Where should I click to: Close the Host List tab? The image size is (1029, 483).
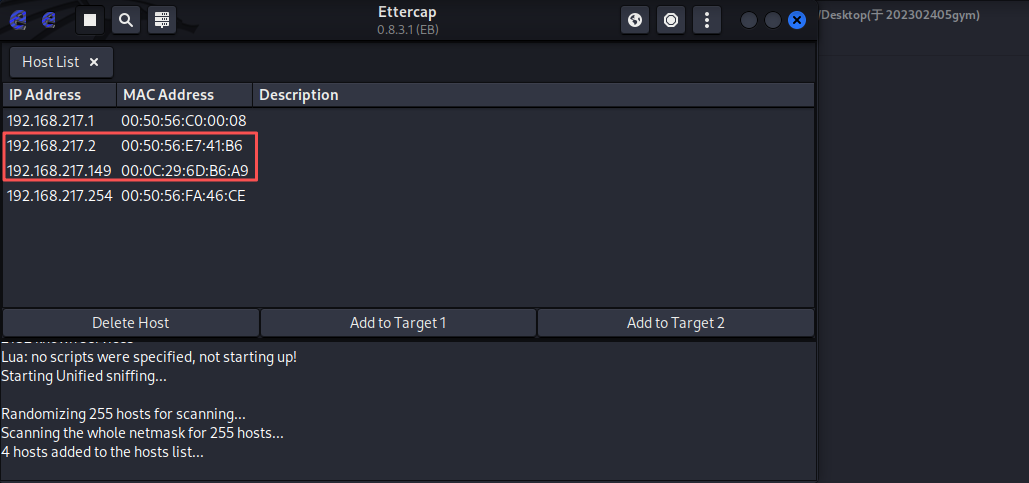(94, 62)
